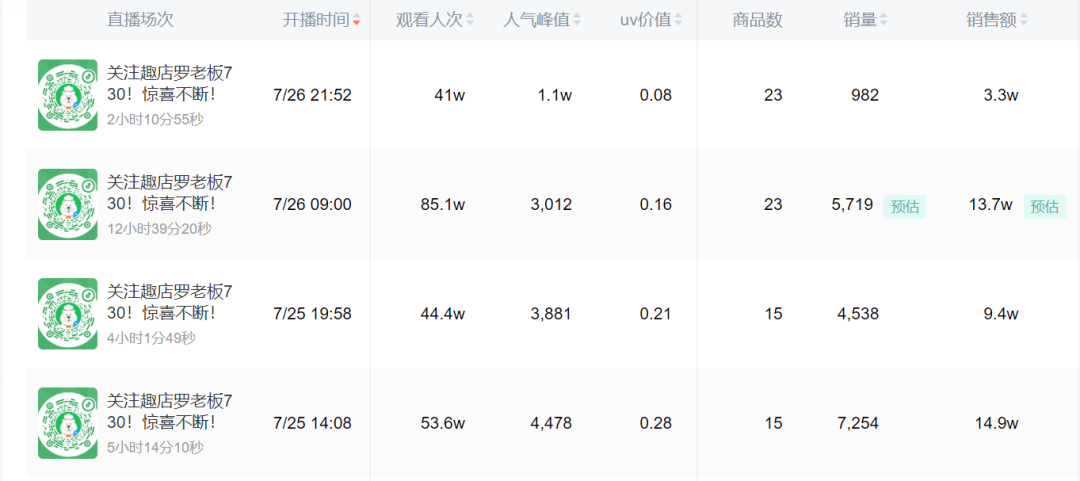The width and height of the screenshot is (1080, 481).
Task: Click the 预估 tag next to 5,719
Action: pos(904,206)
